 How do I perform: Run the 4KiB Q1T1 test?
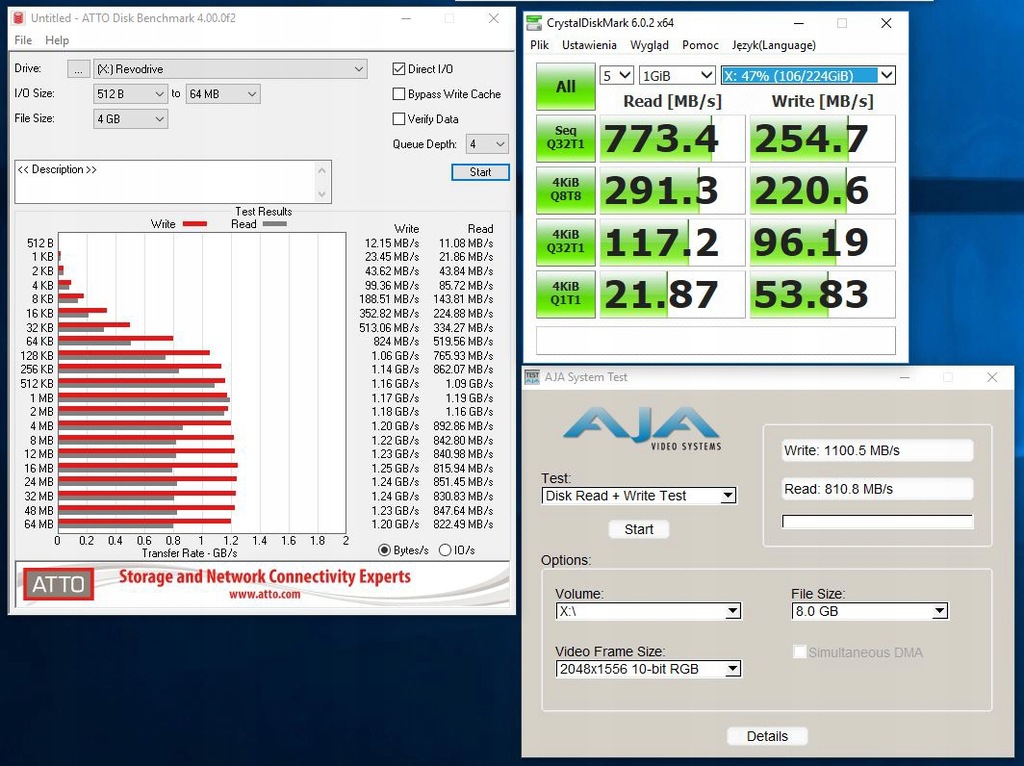pos(566,294)
